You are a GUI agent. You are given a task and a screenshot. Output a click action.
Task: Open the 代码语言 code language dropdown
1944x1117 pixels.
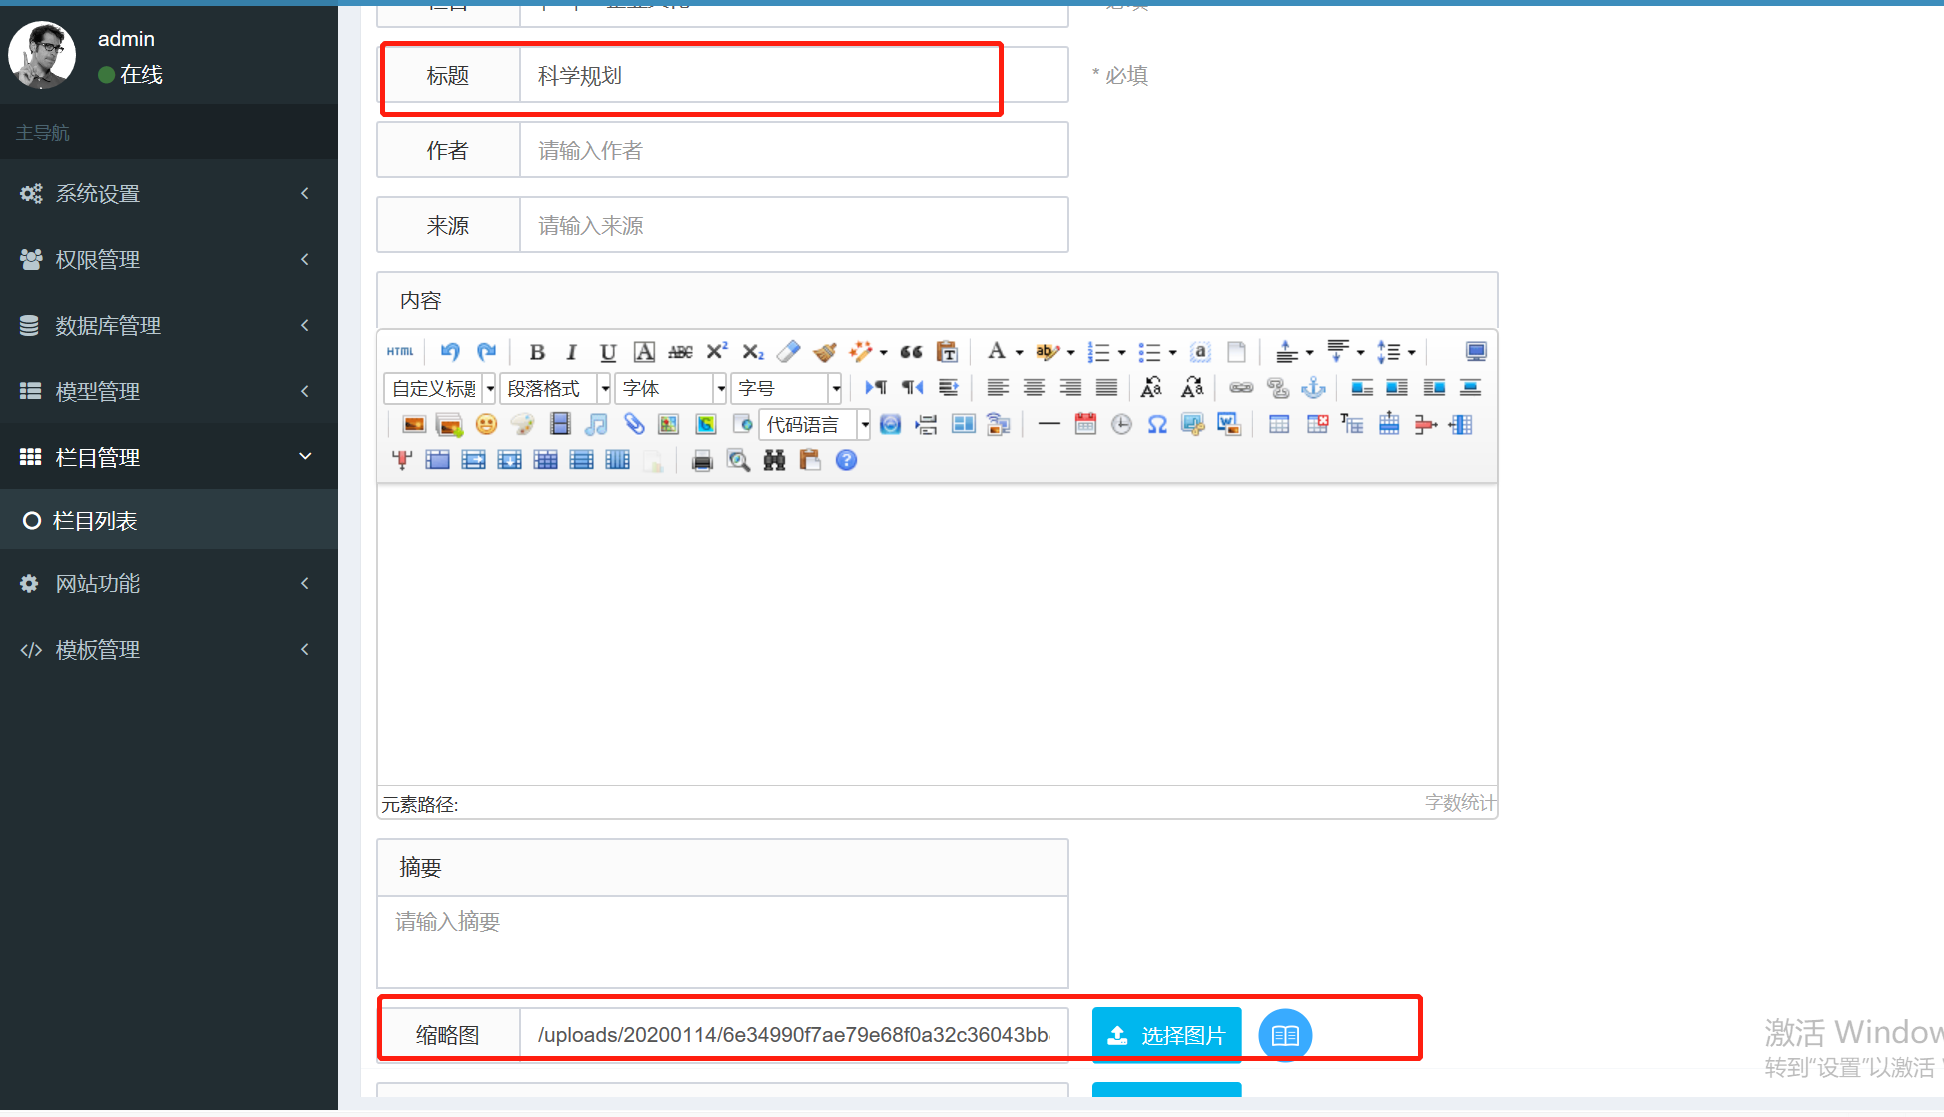pyautogui.click(x=815, y=425)
